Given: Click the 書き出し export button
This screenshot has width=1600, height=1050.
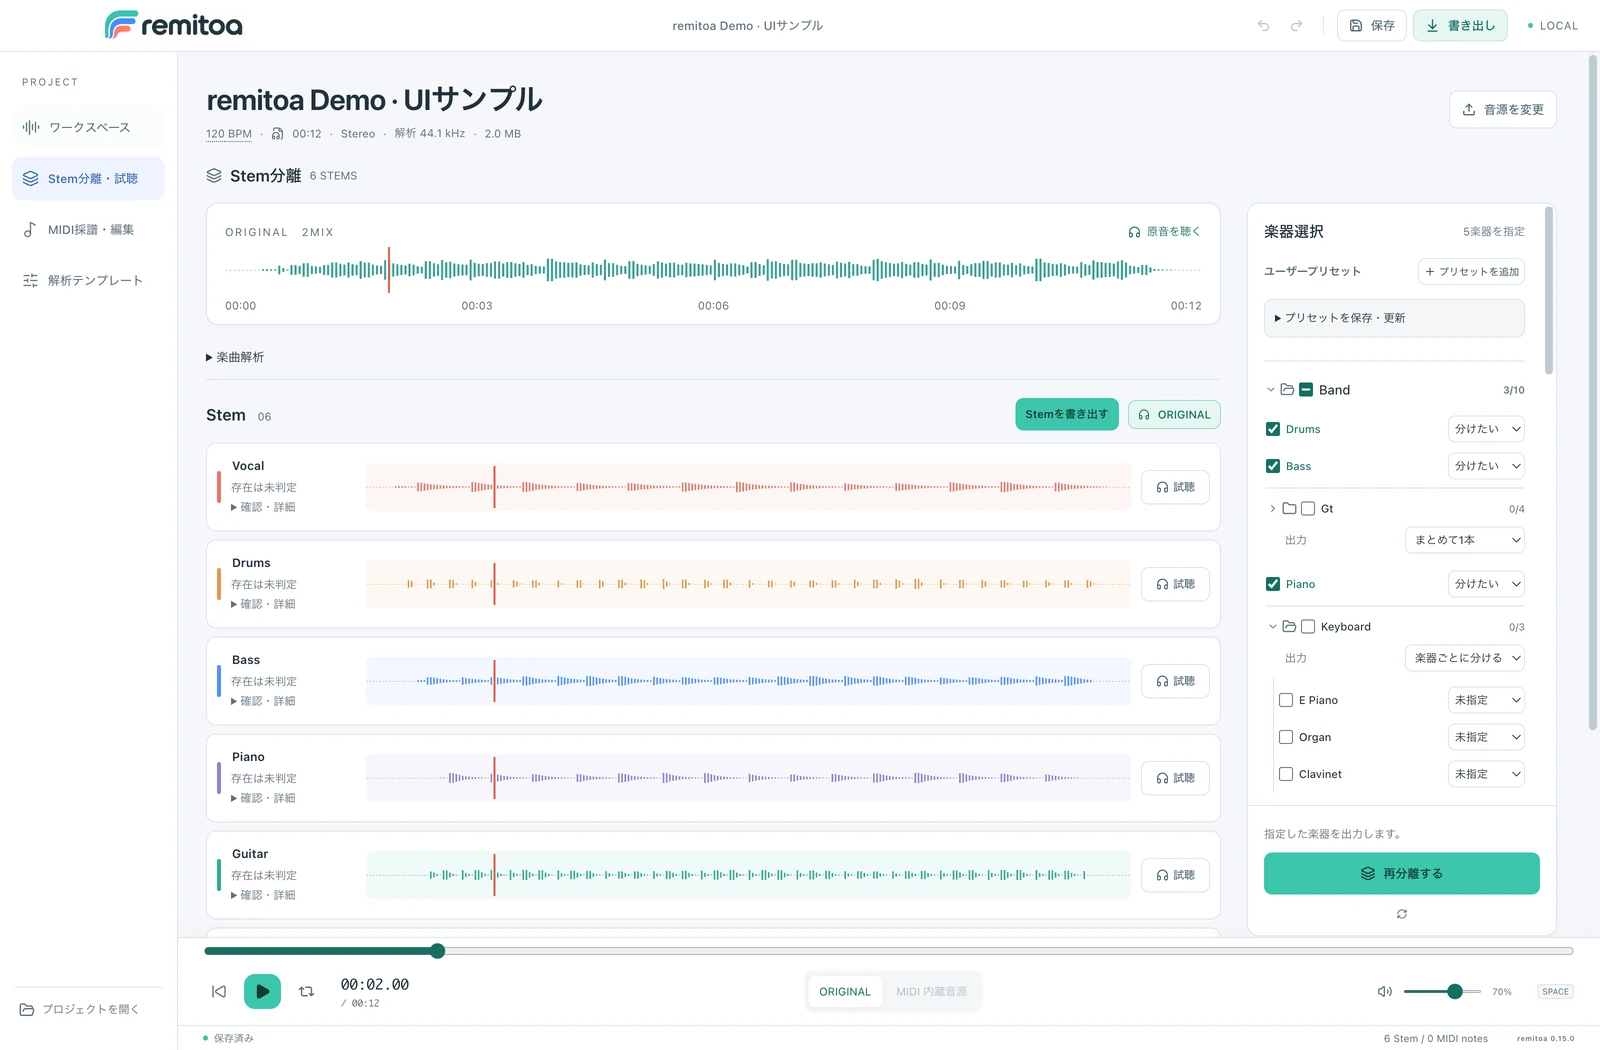Looking at the screenshot, I should [x=1460, y=26].
